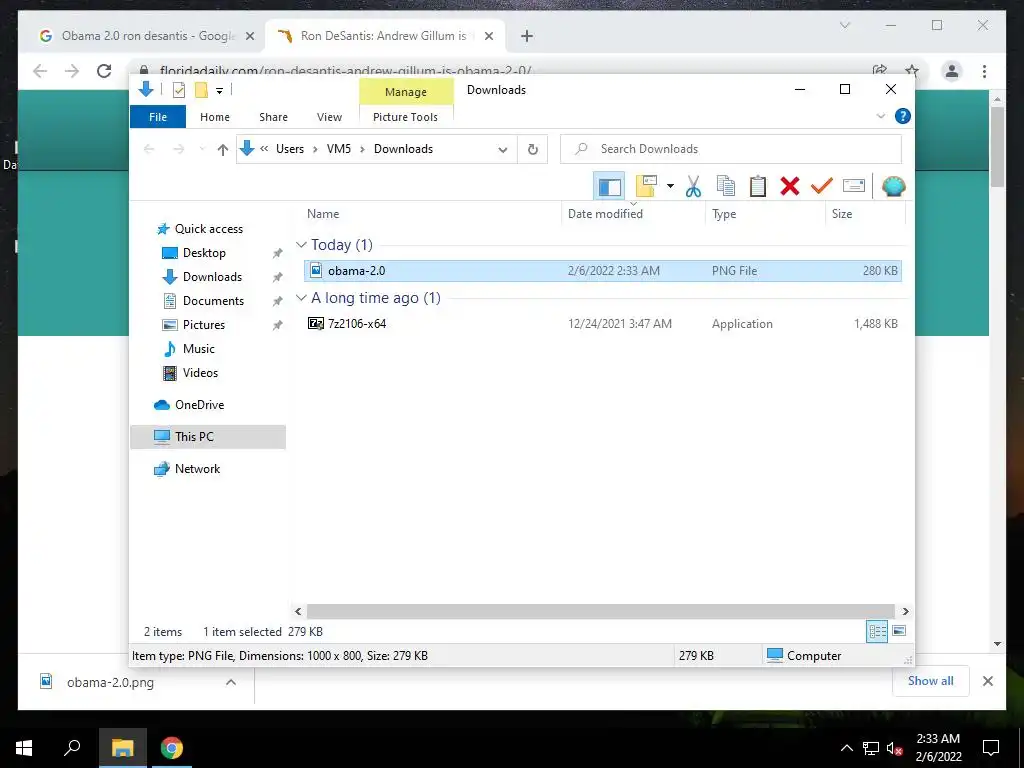Collapse the A long time ago group
This screenshot has width=1024, height=768.
point(301,298)
